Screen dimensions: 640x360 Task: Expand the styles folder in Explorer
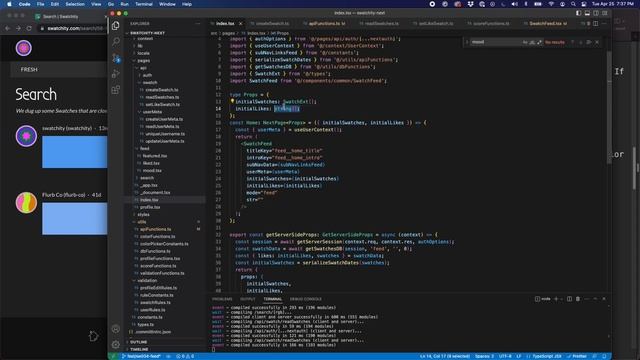[x=143, y=215]
